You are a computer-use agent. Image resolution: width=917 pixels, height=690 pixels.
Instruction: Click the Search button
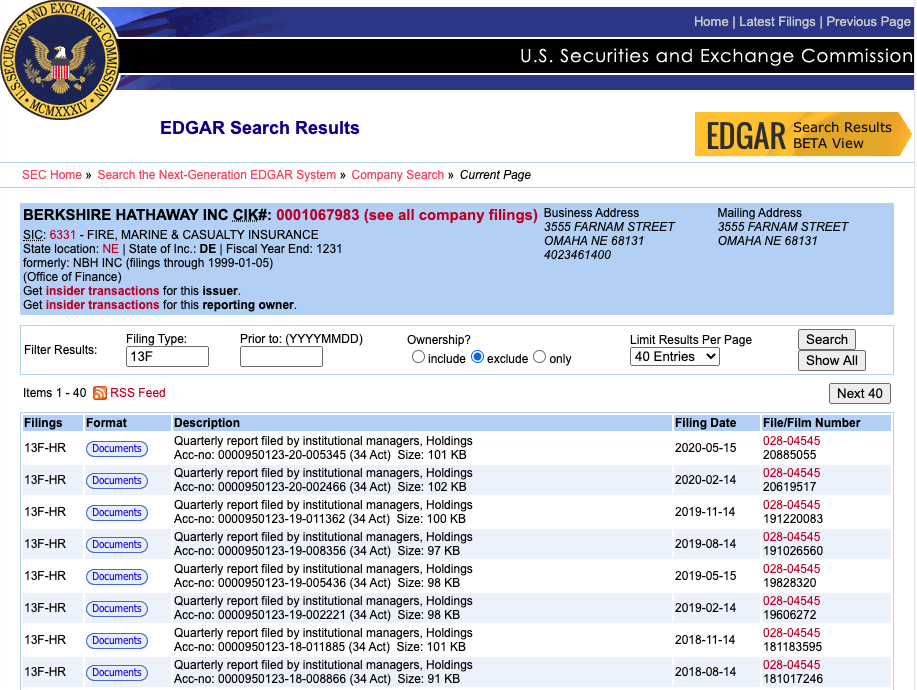pos(827,340)
